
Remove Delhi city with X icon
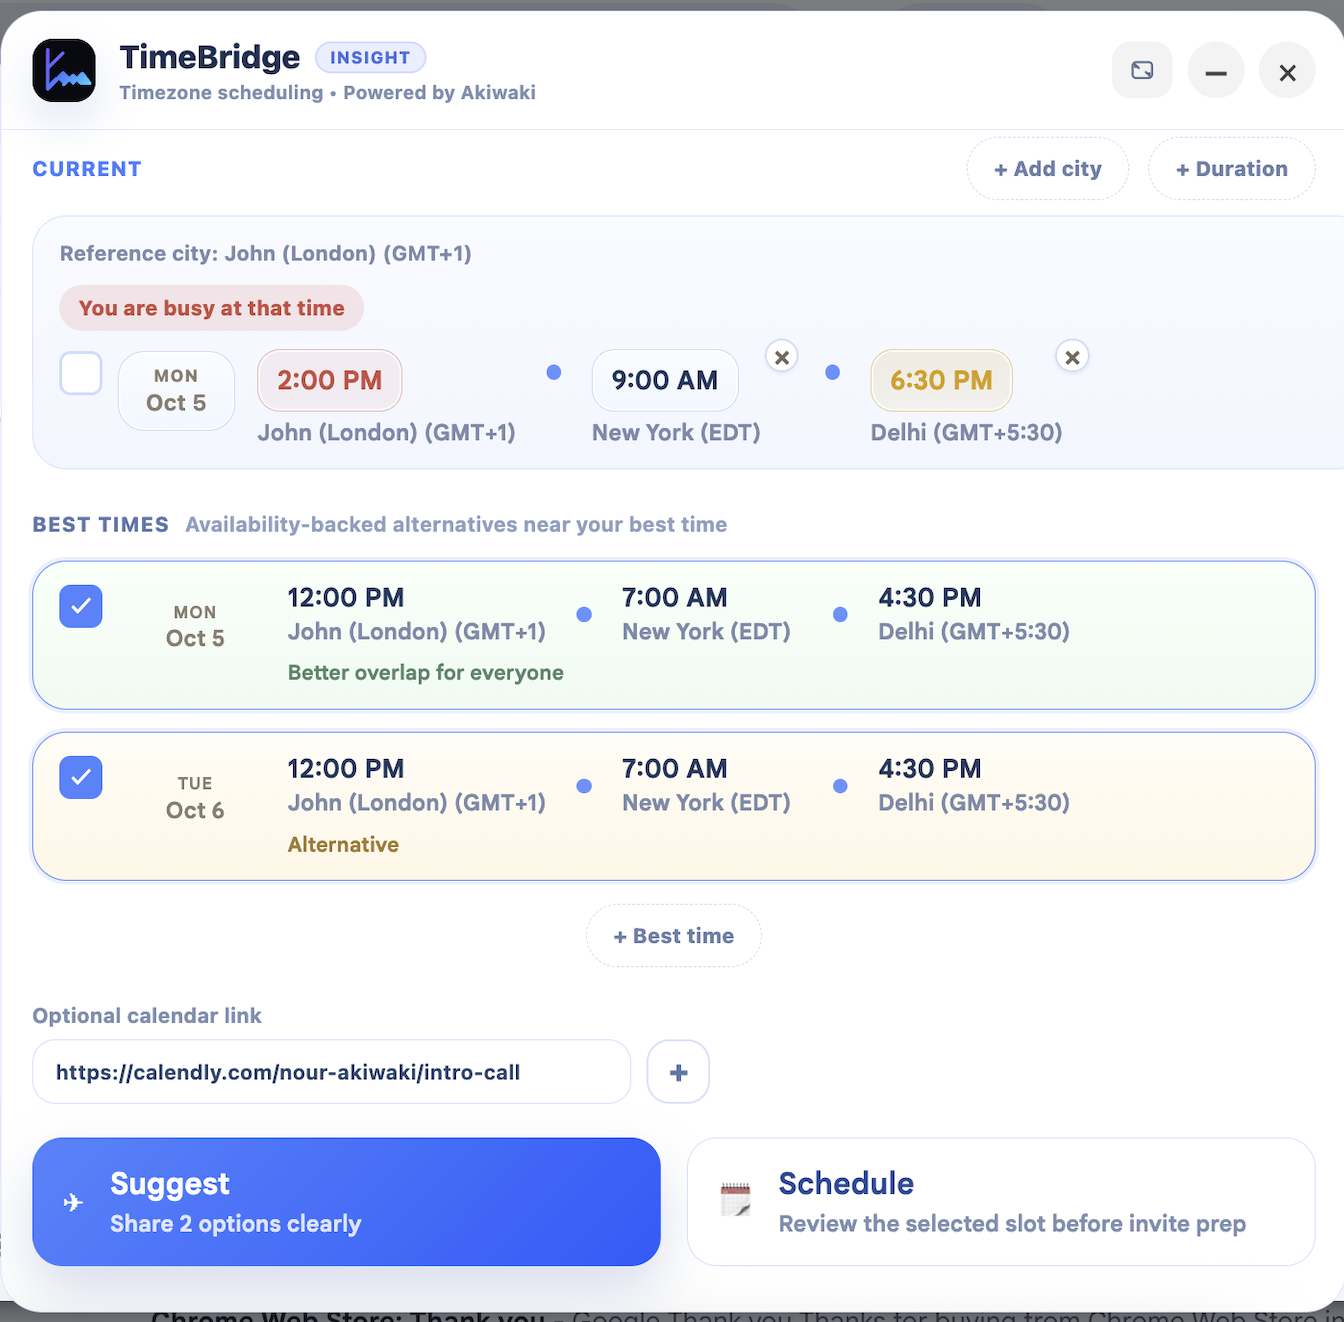coord(1072,357)
